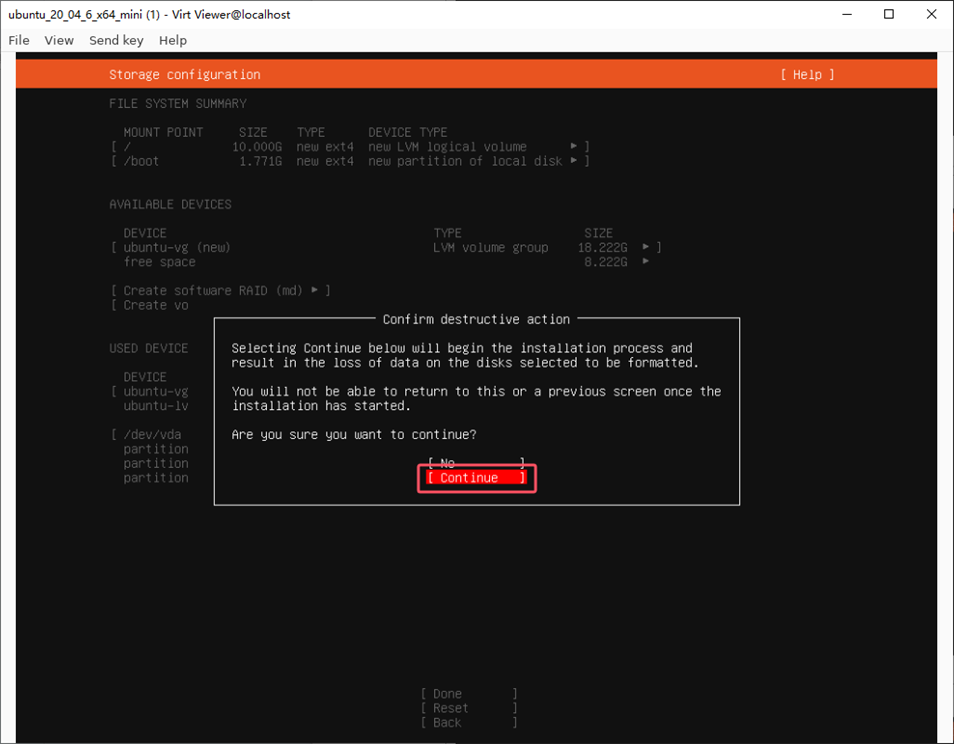Expand the ubuntu-vg 18.222G row arrow

pyautogui.click(x=646, y=247)
